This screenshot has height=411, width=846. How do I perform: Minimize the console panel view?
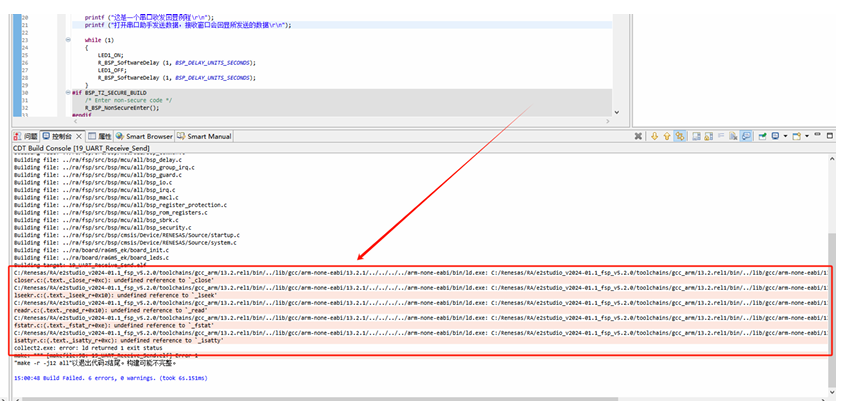(x=818, y=134)
